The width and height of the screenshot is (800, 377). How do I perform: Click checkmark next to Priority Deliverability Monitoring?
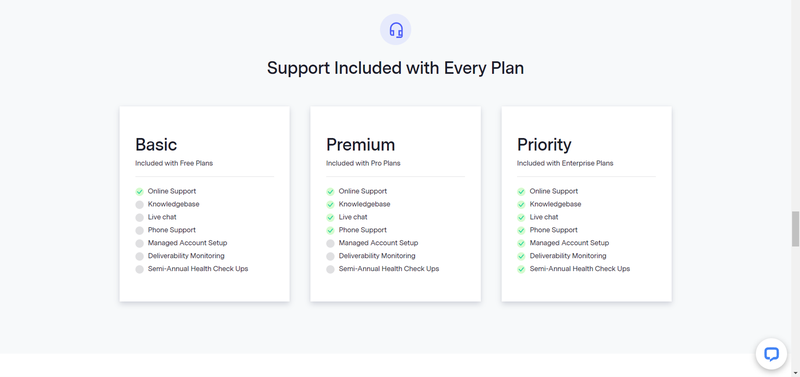coord(521,256)
